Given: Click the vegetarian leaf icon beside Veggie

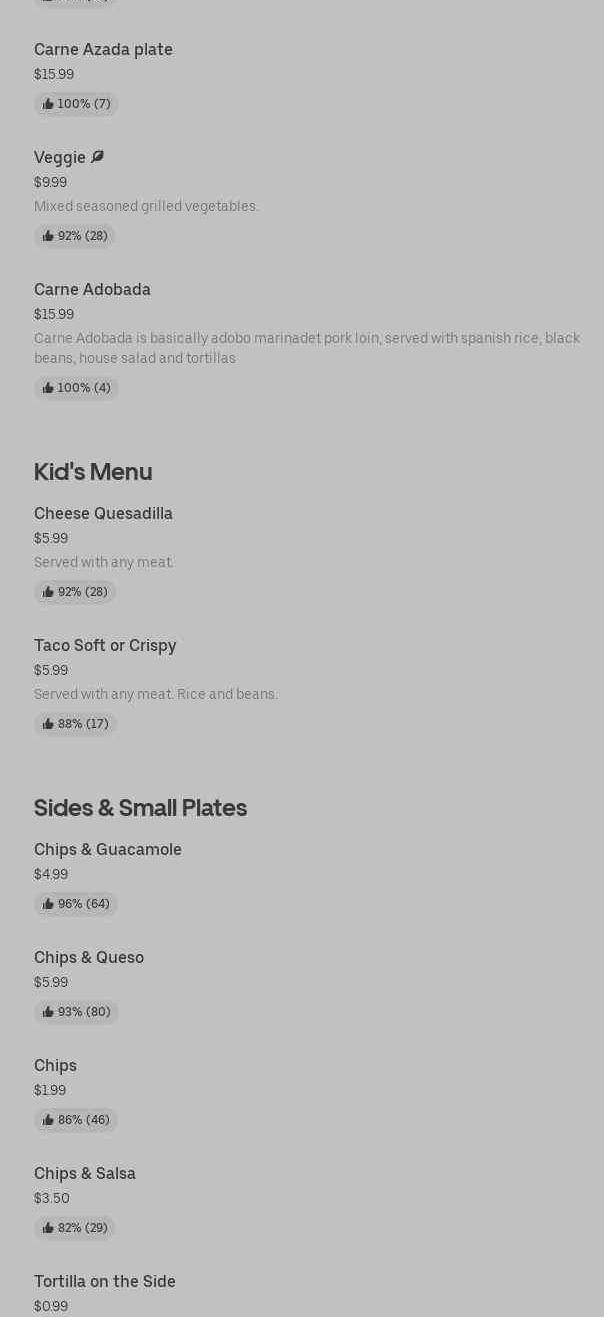Looking at the screenshot, I should (97, 157).
